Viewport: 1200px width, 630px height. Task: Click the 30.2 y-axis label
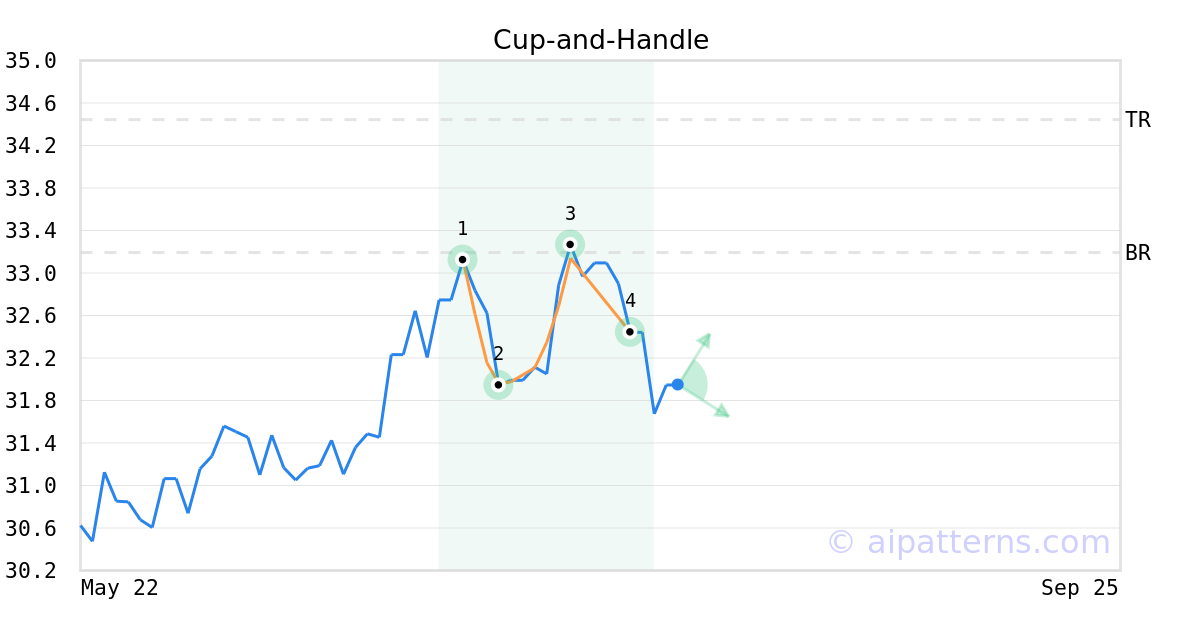[31, 570]
